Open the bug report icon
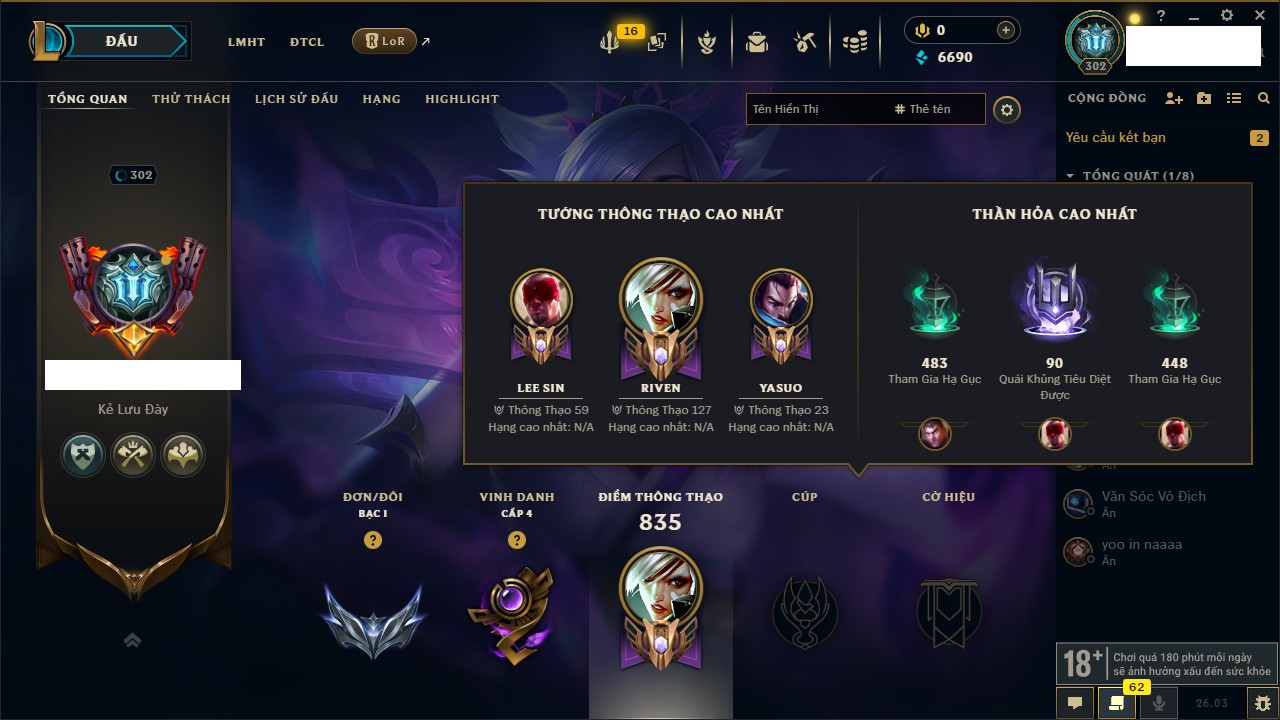 [1262, 703]
